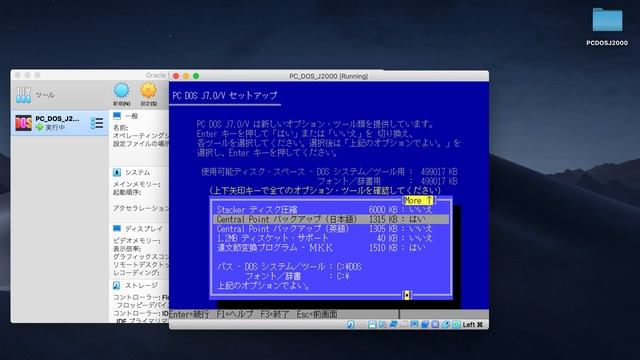The image size is (640, 360).
Task: Open the PCDOSJ2000 folder on the desktop
Action: click(x=607, y=20)
